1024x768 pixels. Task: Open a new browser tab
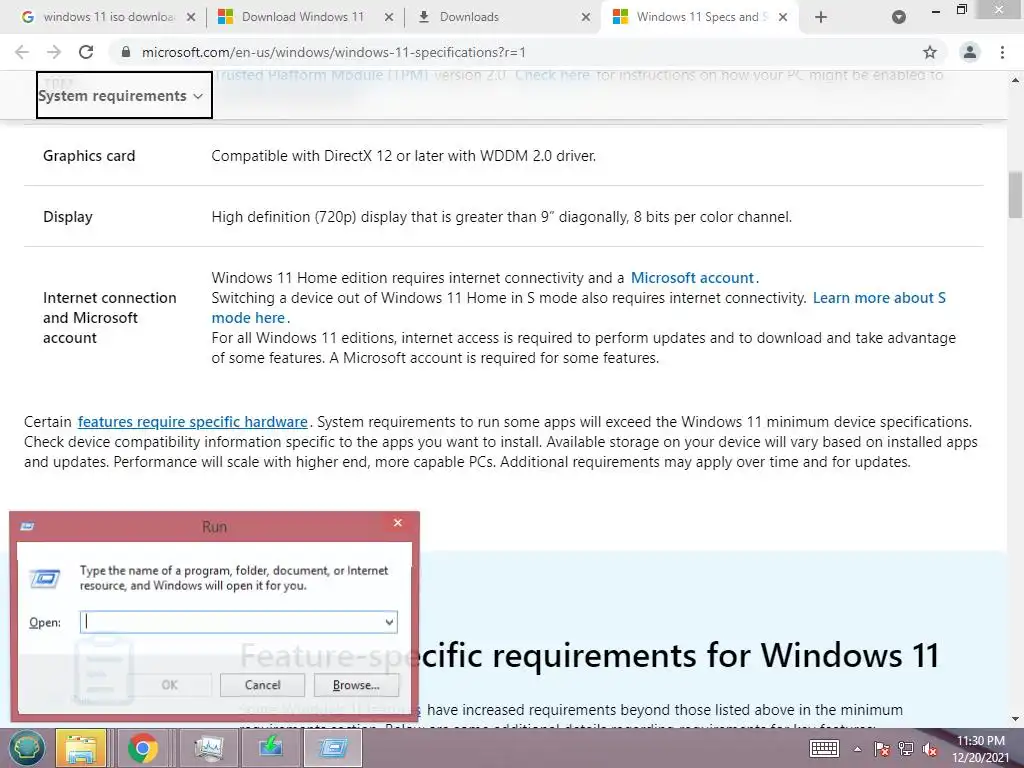pyautogui.click(x=821, y=17)
